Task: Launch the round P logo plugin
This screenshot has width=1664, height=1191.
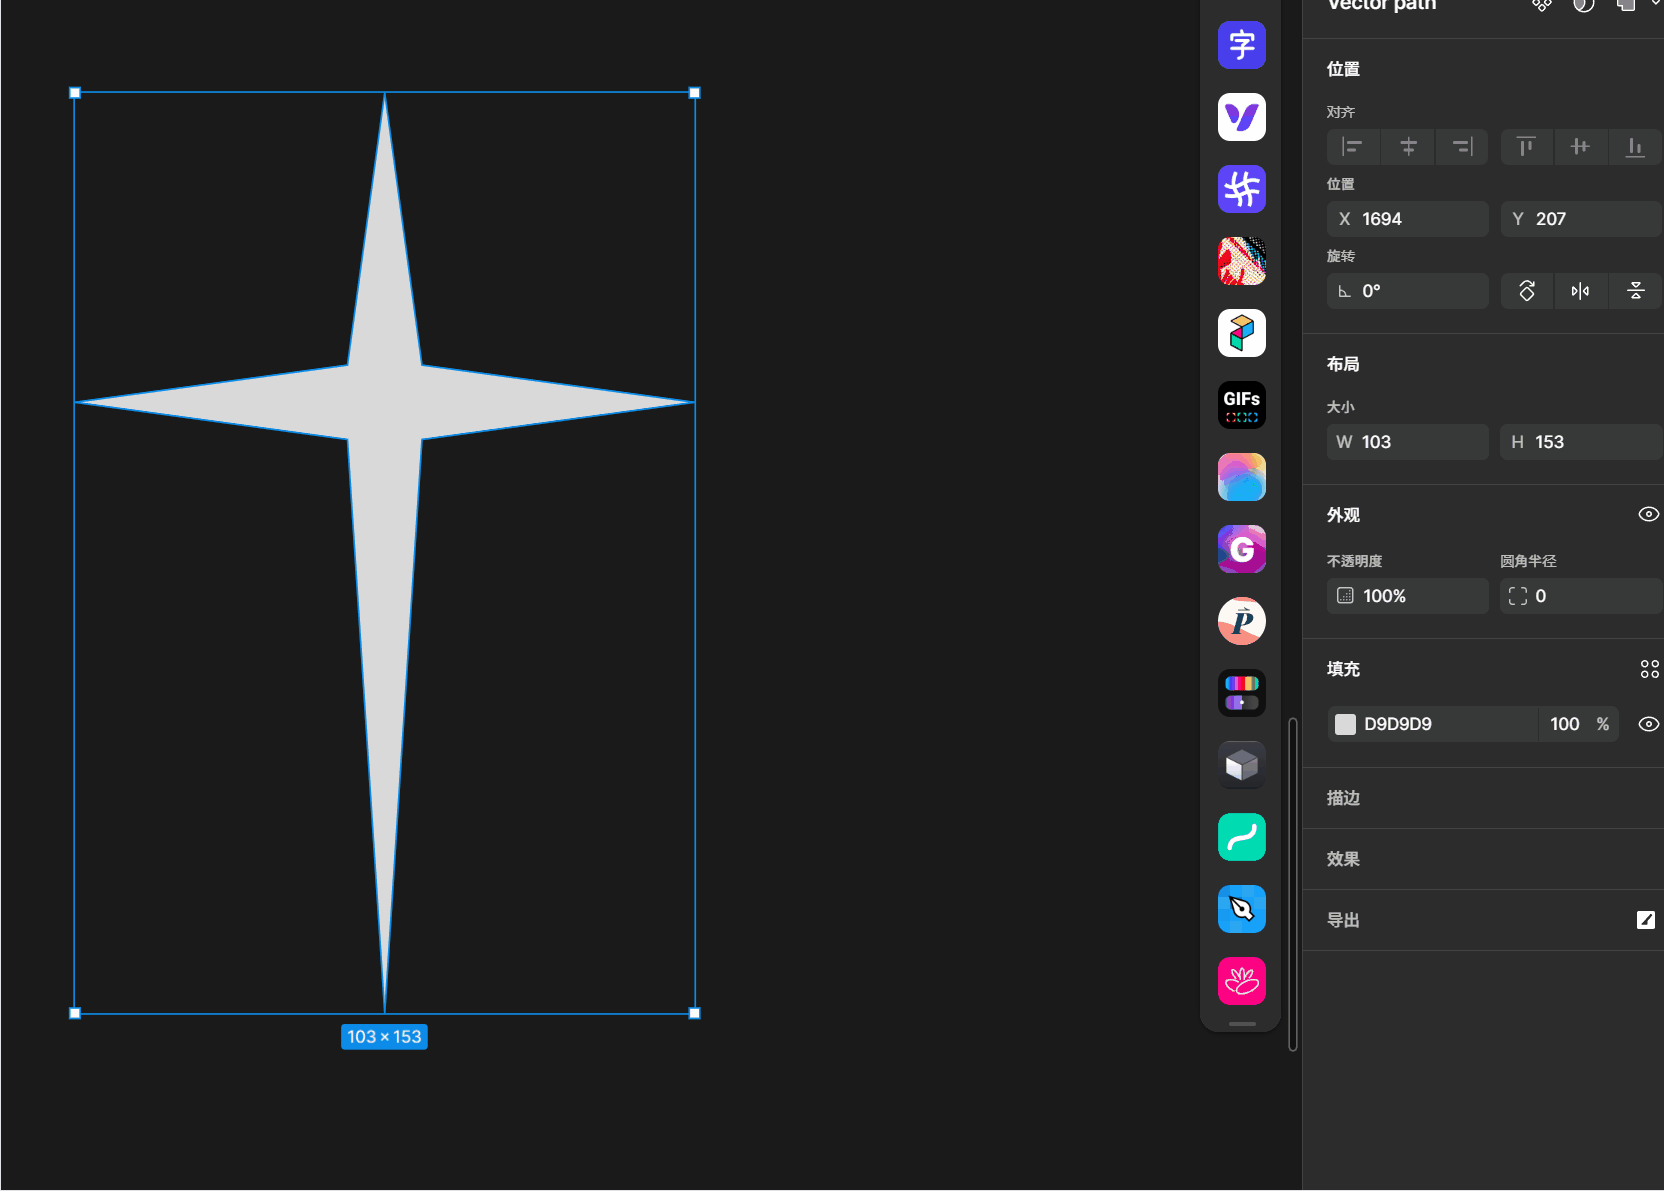Action: coord(1242,621)
